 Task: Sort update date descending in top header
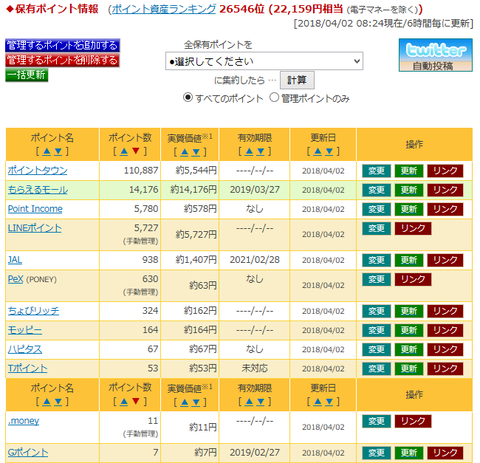click(329, 152)
